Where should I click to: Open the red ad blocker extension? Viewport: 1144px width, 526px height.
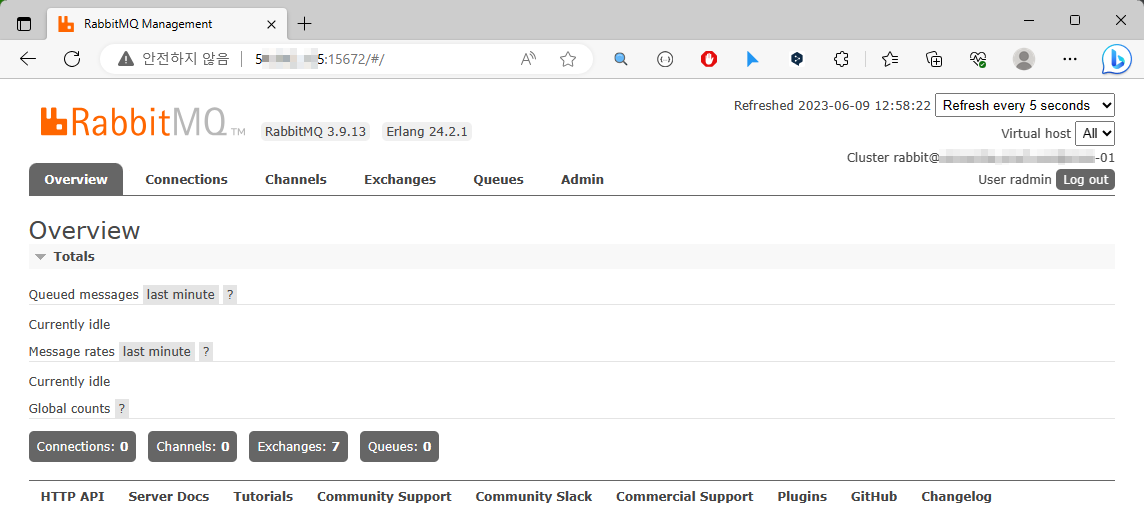click(708, 59)
